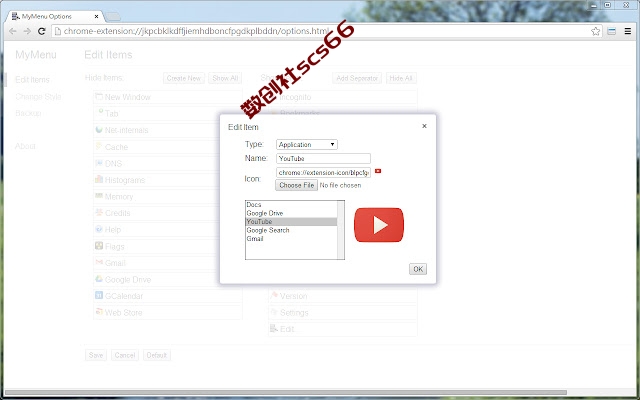Click the Flags item icon
Image resolution: width=640 pixels, height=400 pixels.
99,246
